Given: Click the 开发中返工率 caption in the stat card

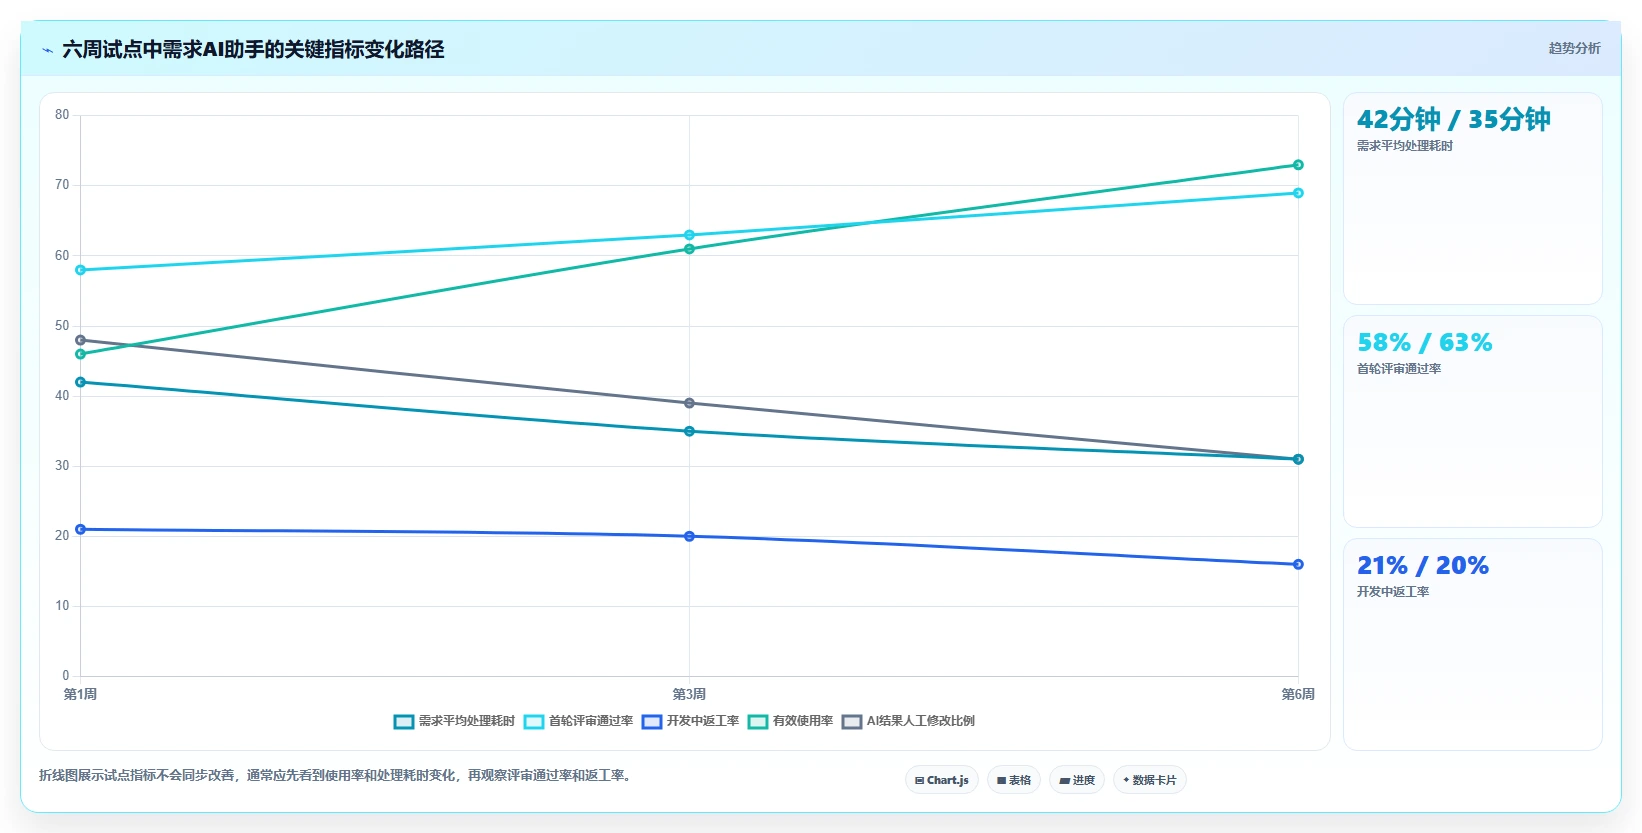Looking at the screenshot, I should point(1392,592).
